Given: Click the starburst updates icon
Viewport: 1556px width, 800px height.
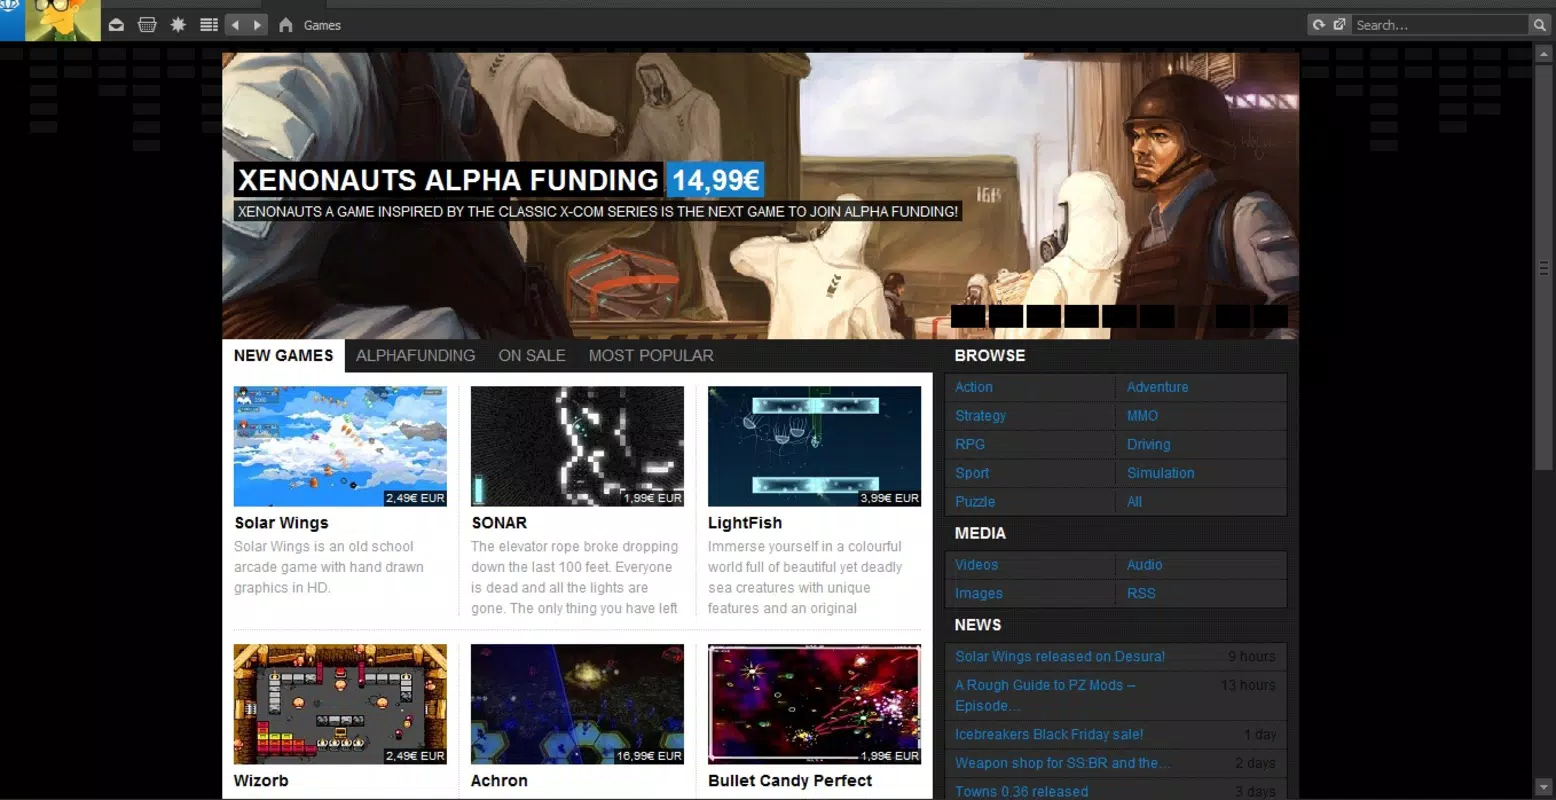Looking at the screenshot, I should pos(178,25).
